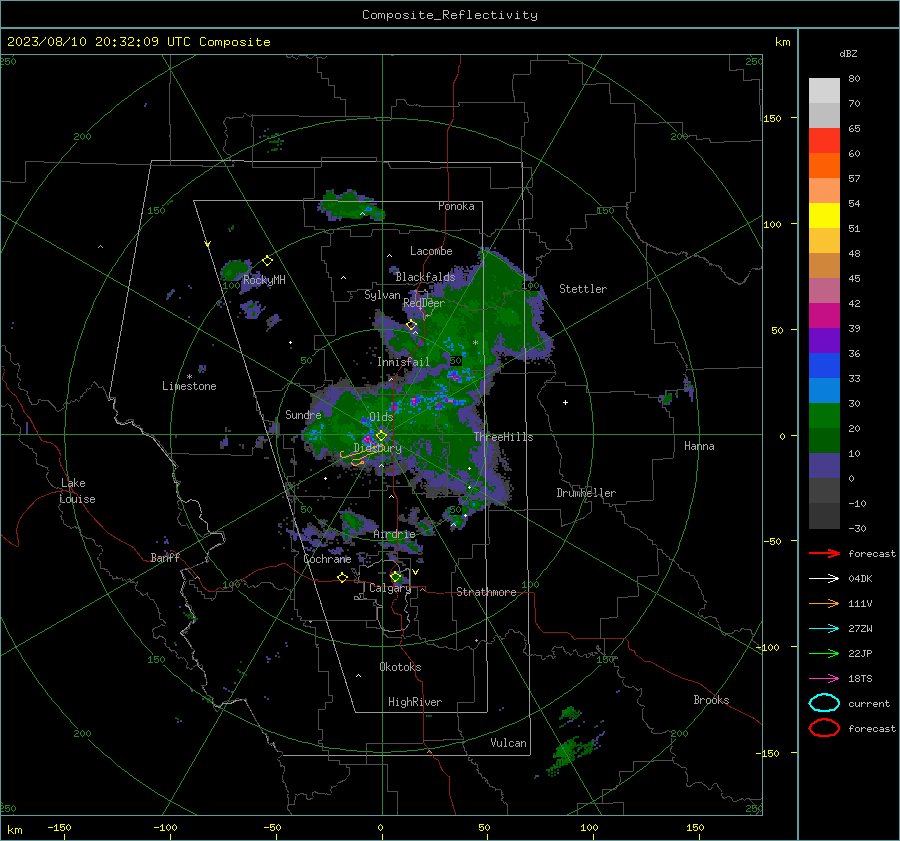Select the yellow 51-54 dBZ swatch
This screenshot has width=900, height=841.
pyautogui.click(x=824, y=216)
